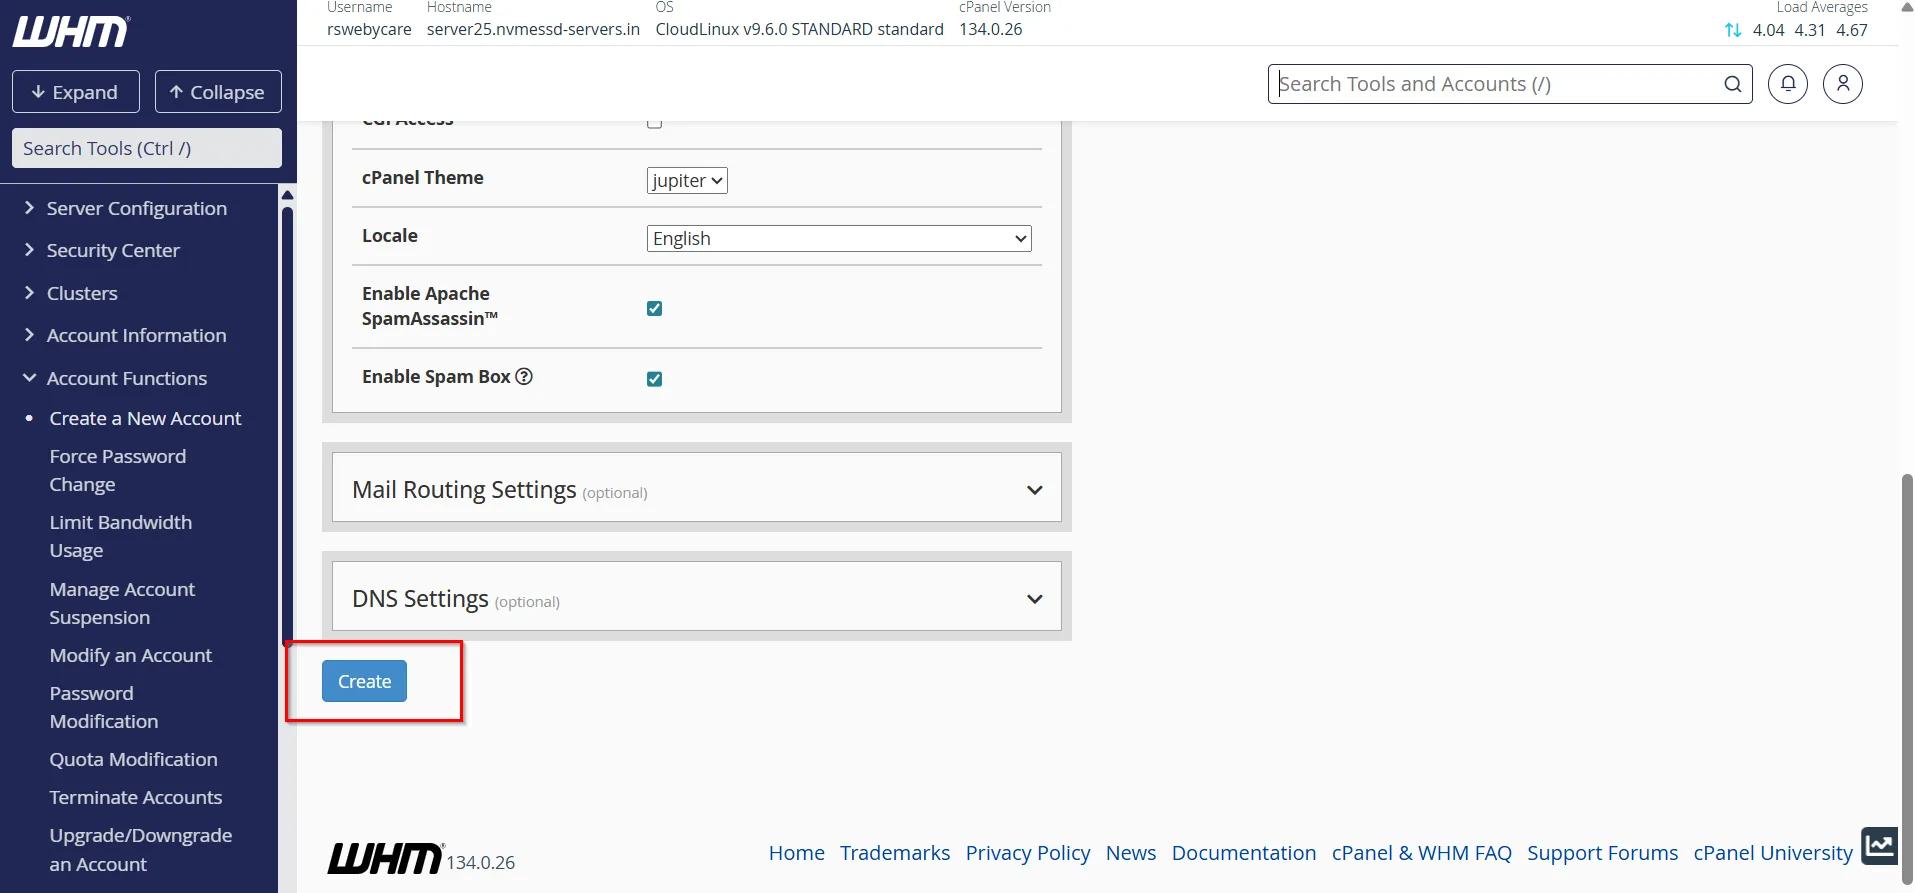Open the Trademarks footer link
Screen dimensions: 1915x893
[895, 853]
